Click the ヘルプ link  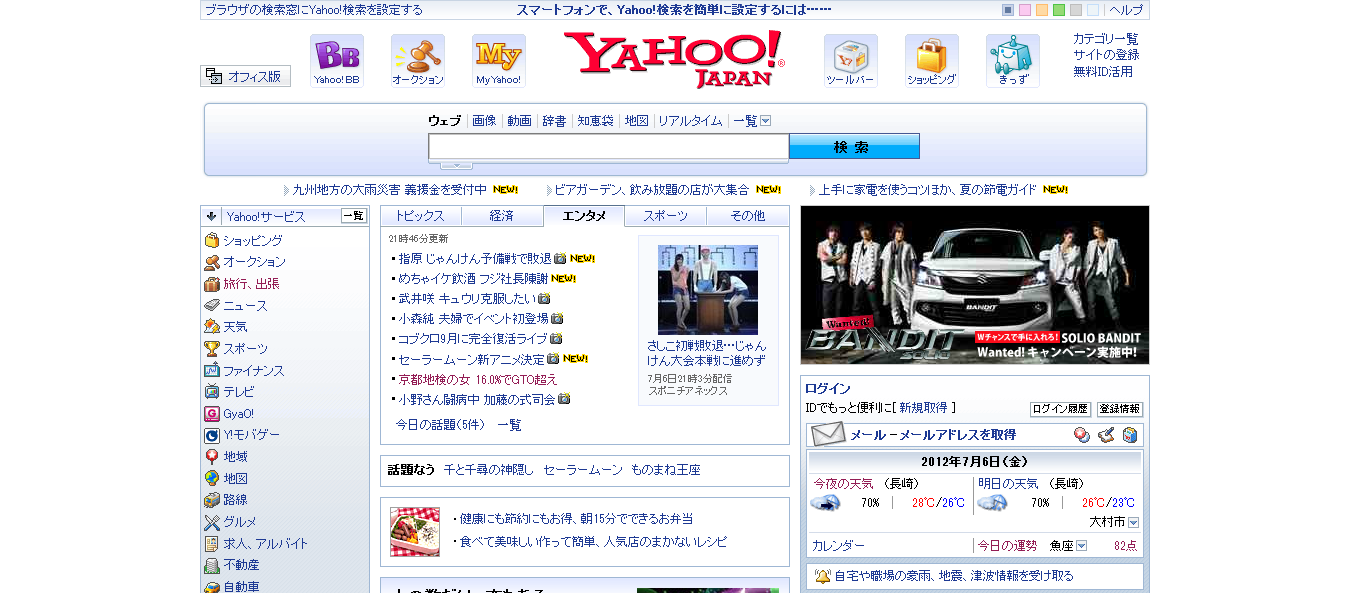[1126, 10]
